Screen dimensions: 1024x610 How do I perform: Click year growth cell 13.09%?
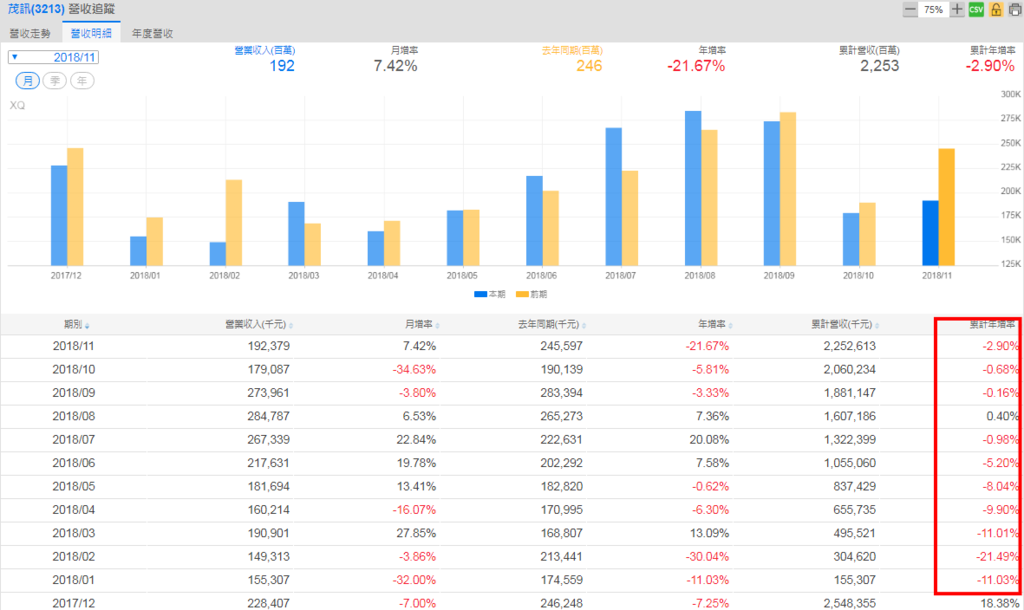(x=709, y=534)
